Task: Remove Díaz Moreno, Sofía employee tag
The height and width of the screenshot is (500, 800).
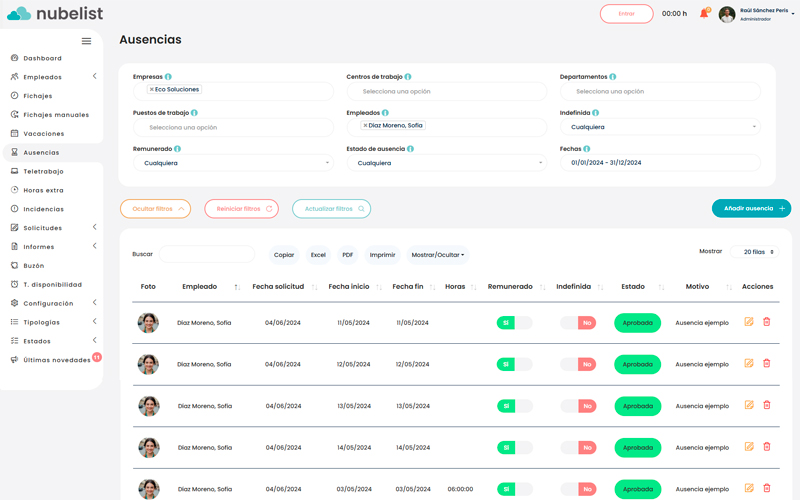Action: coord(365,126)
